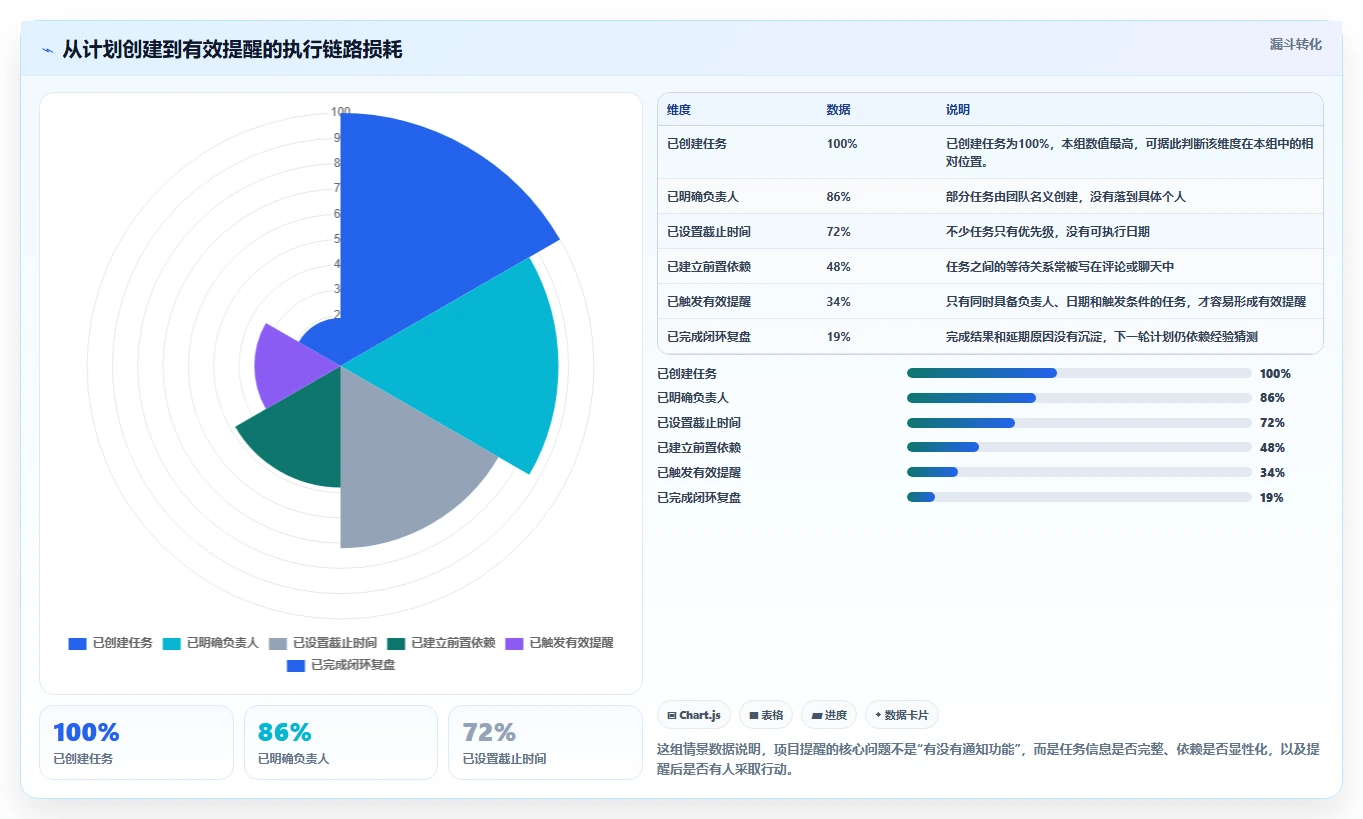Viewport: 1363px width, 819px height.
Task: Select the 已创建任务 cell in the table
Action: [x=697, y=144]
